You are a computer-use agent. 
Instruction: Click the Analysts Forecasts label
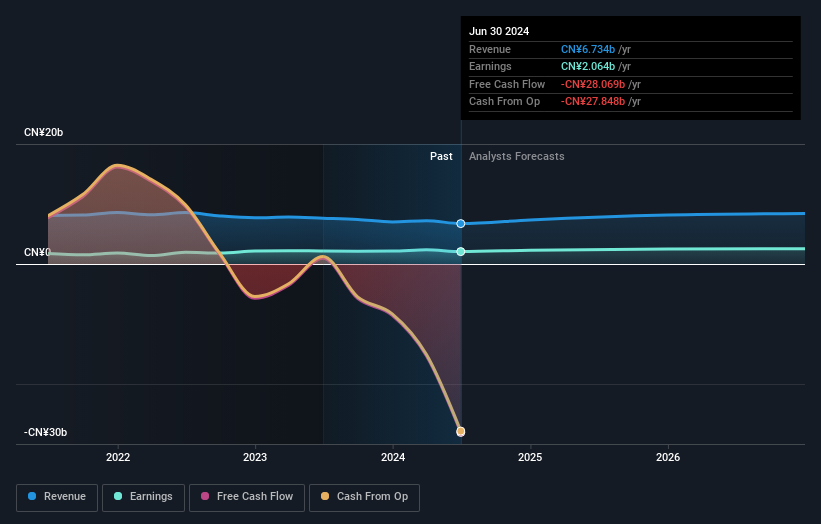click(516, 157)
